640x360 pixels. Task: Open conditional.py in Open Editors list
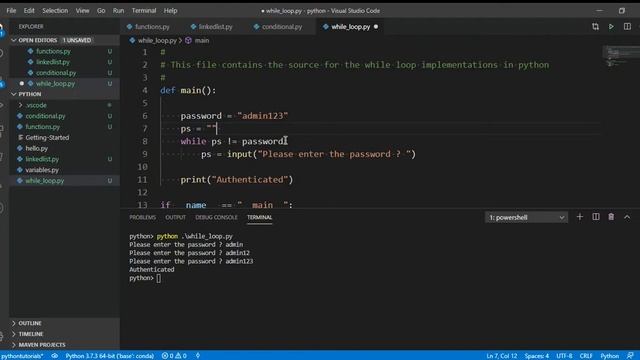pyautogui.click(x=56, y=73)
